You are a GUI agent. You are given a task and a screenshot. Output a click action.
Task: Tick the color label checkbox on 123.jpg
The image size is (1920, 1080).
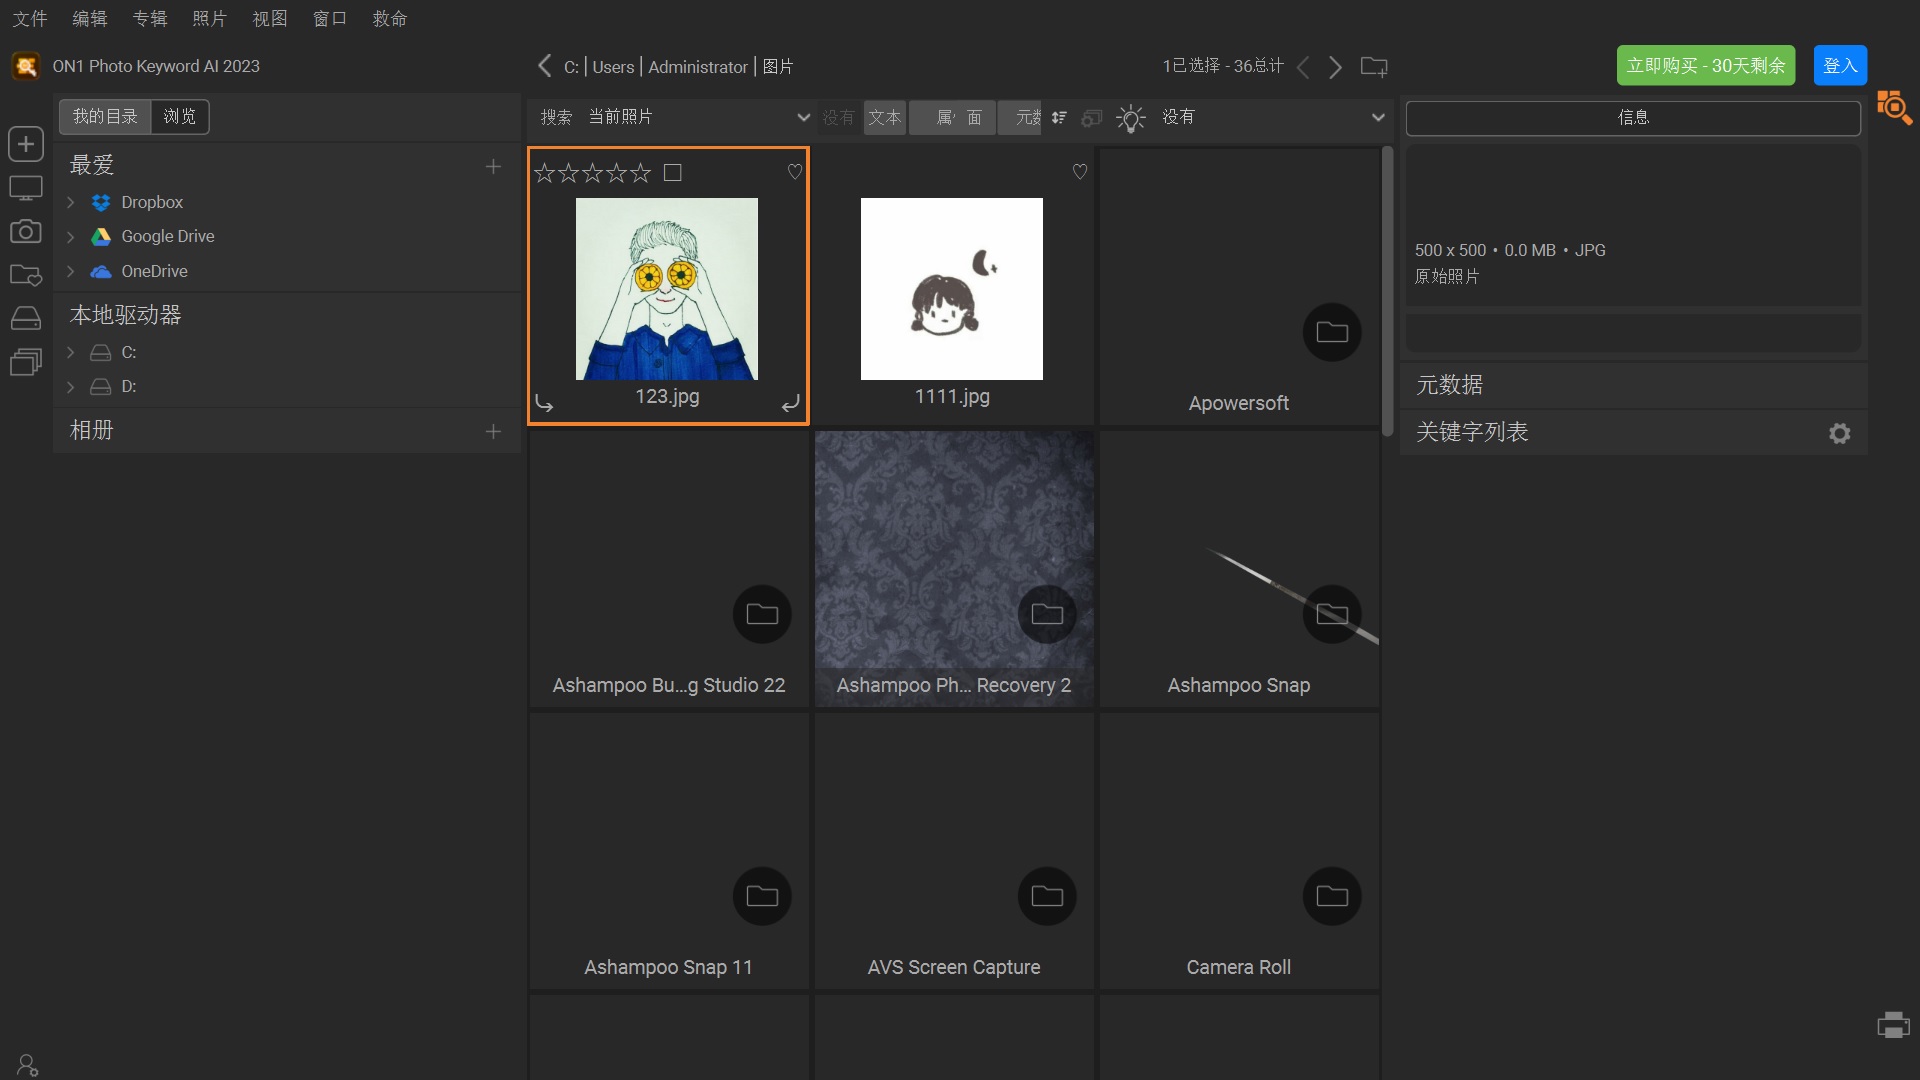(673, 173)
